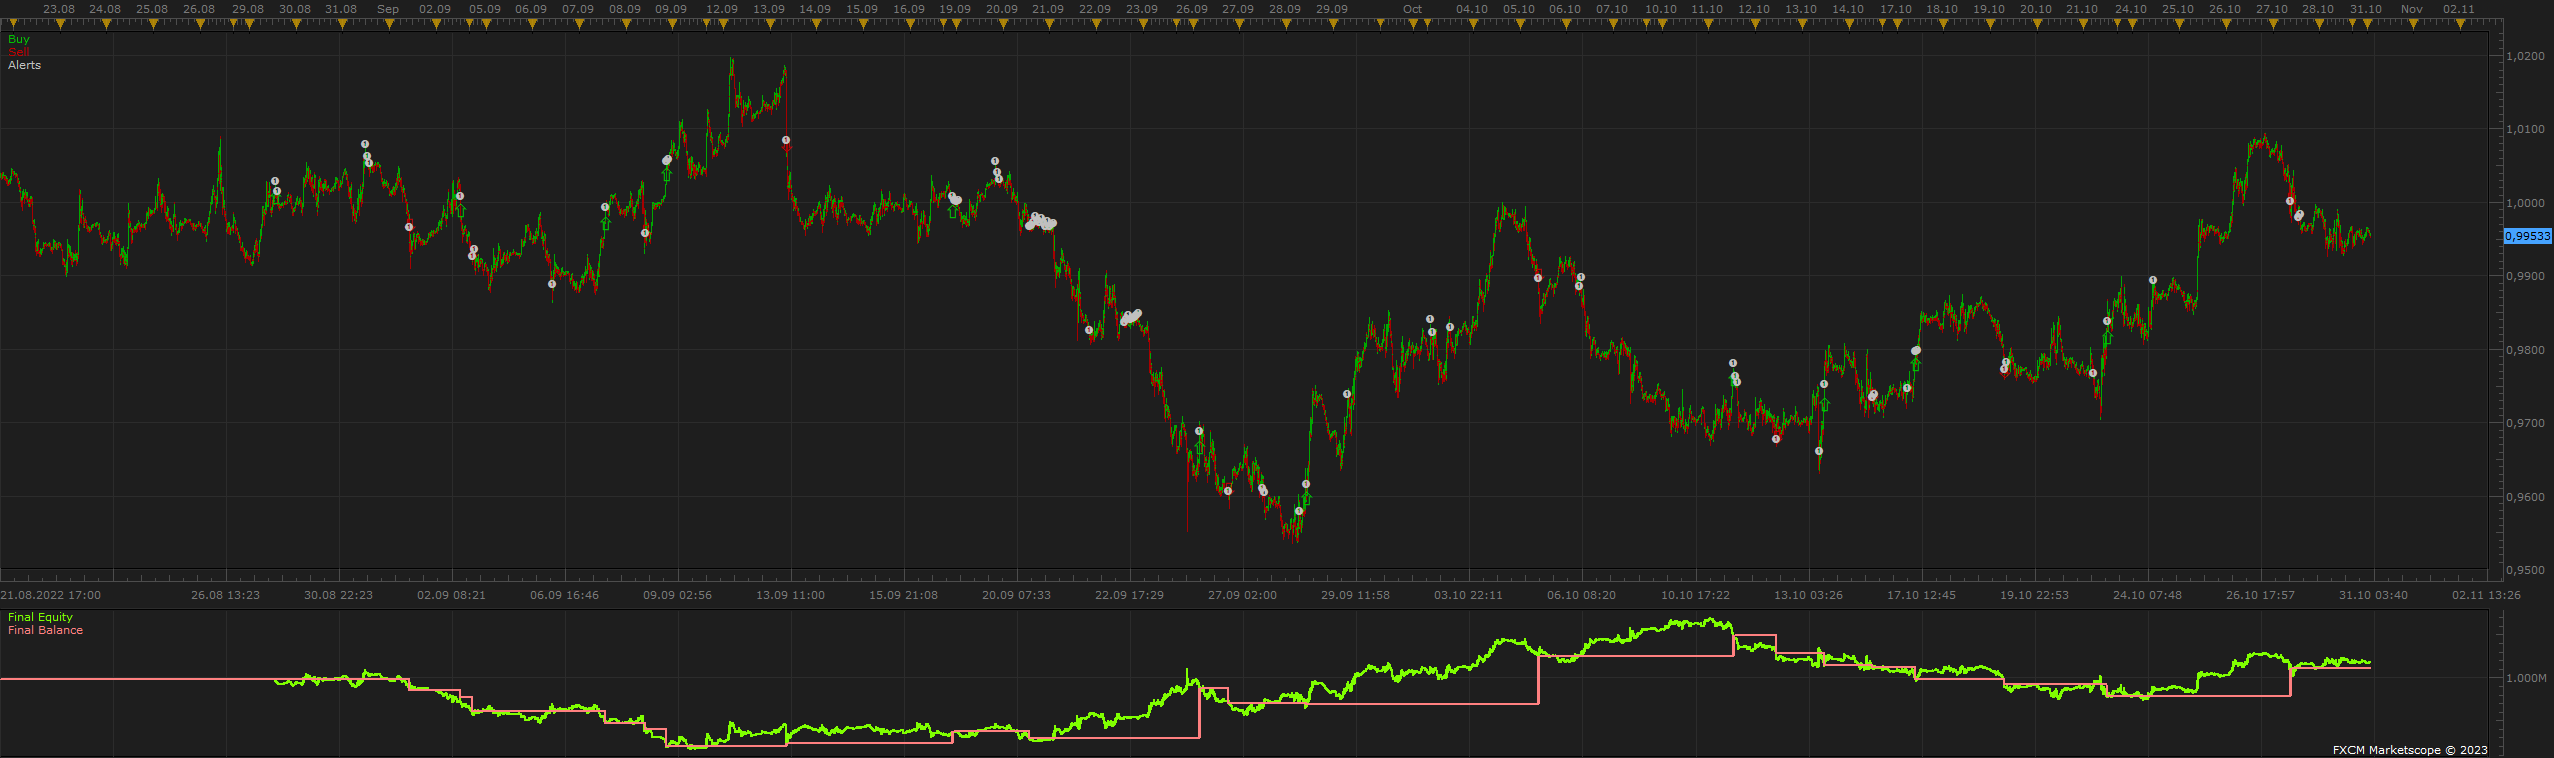Click the 12.09 date label in the top date scale
The width and height of the screenshot is (2554, 758).
(722, 9)
